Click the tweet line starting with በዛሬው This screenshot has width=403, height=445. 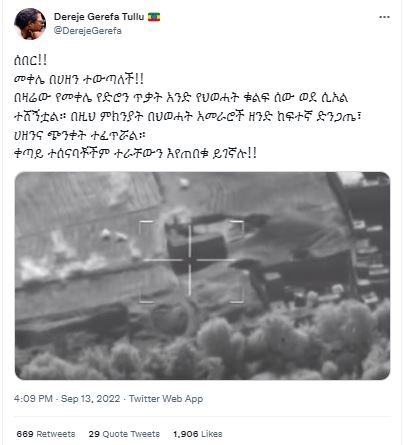point(182,98)
